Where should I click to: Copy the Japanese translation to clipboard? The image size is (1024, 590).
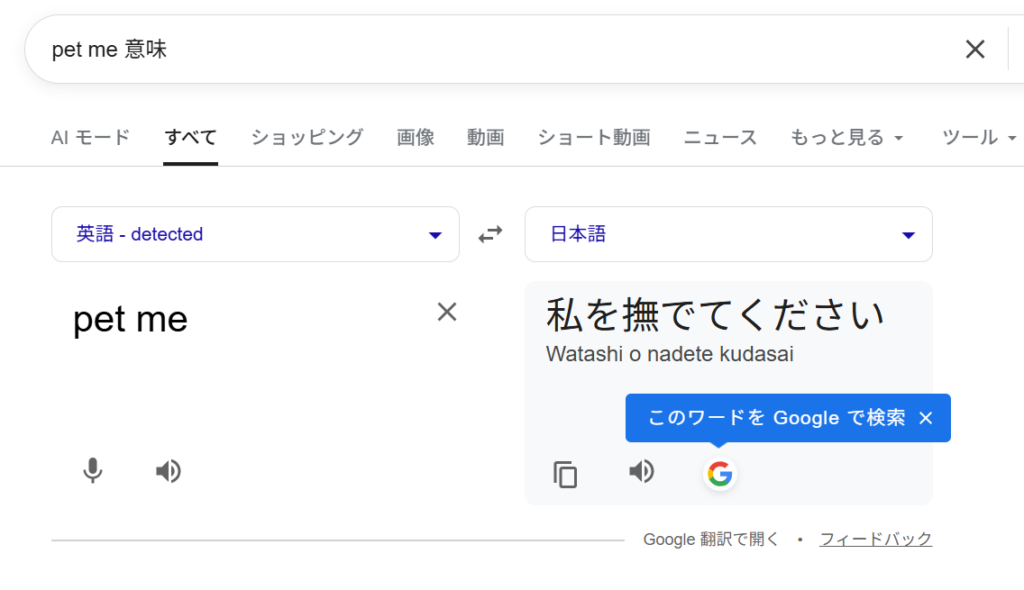(566, 474)
